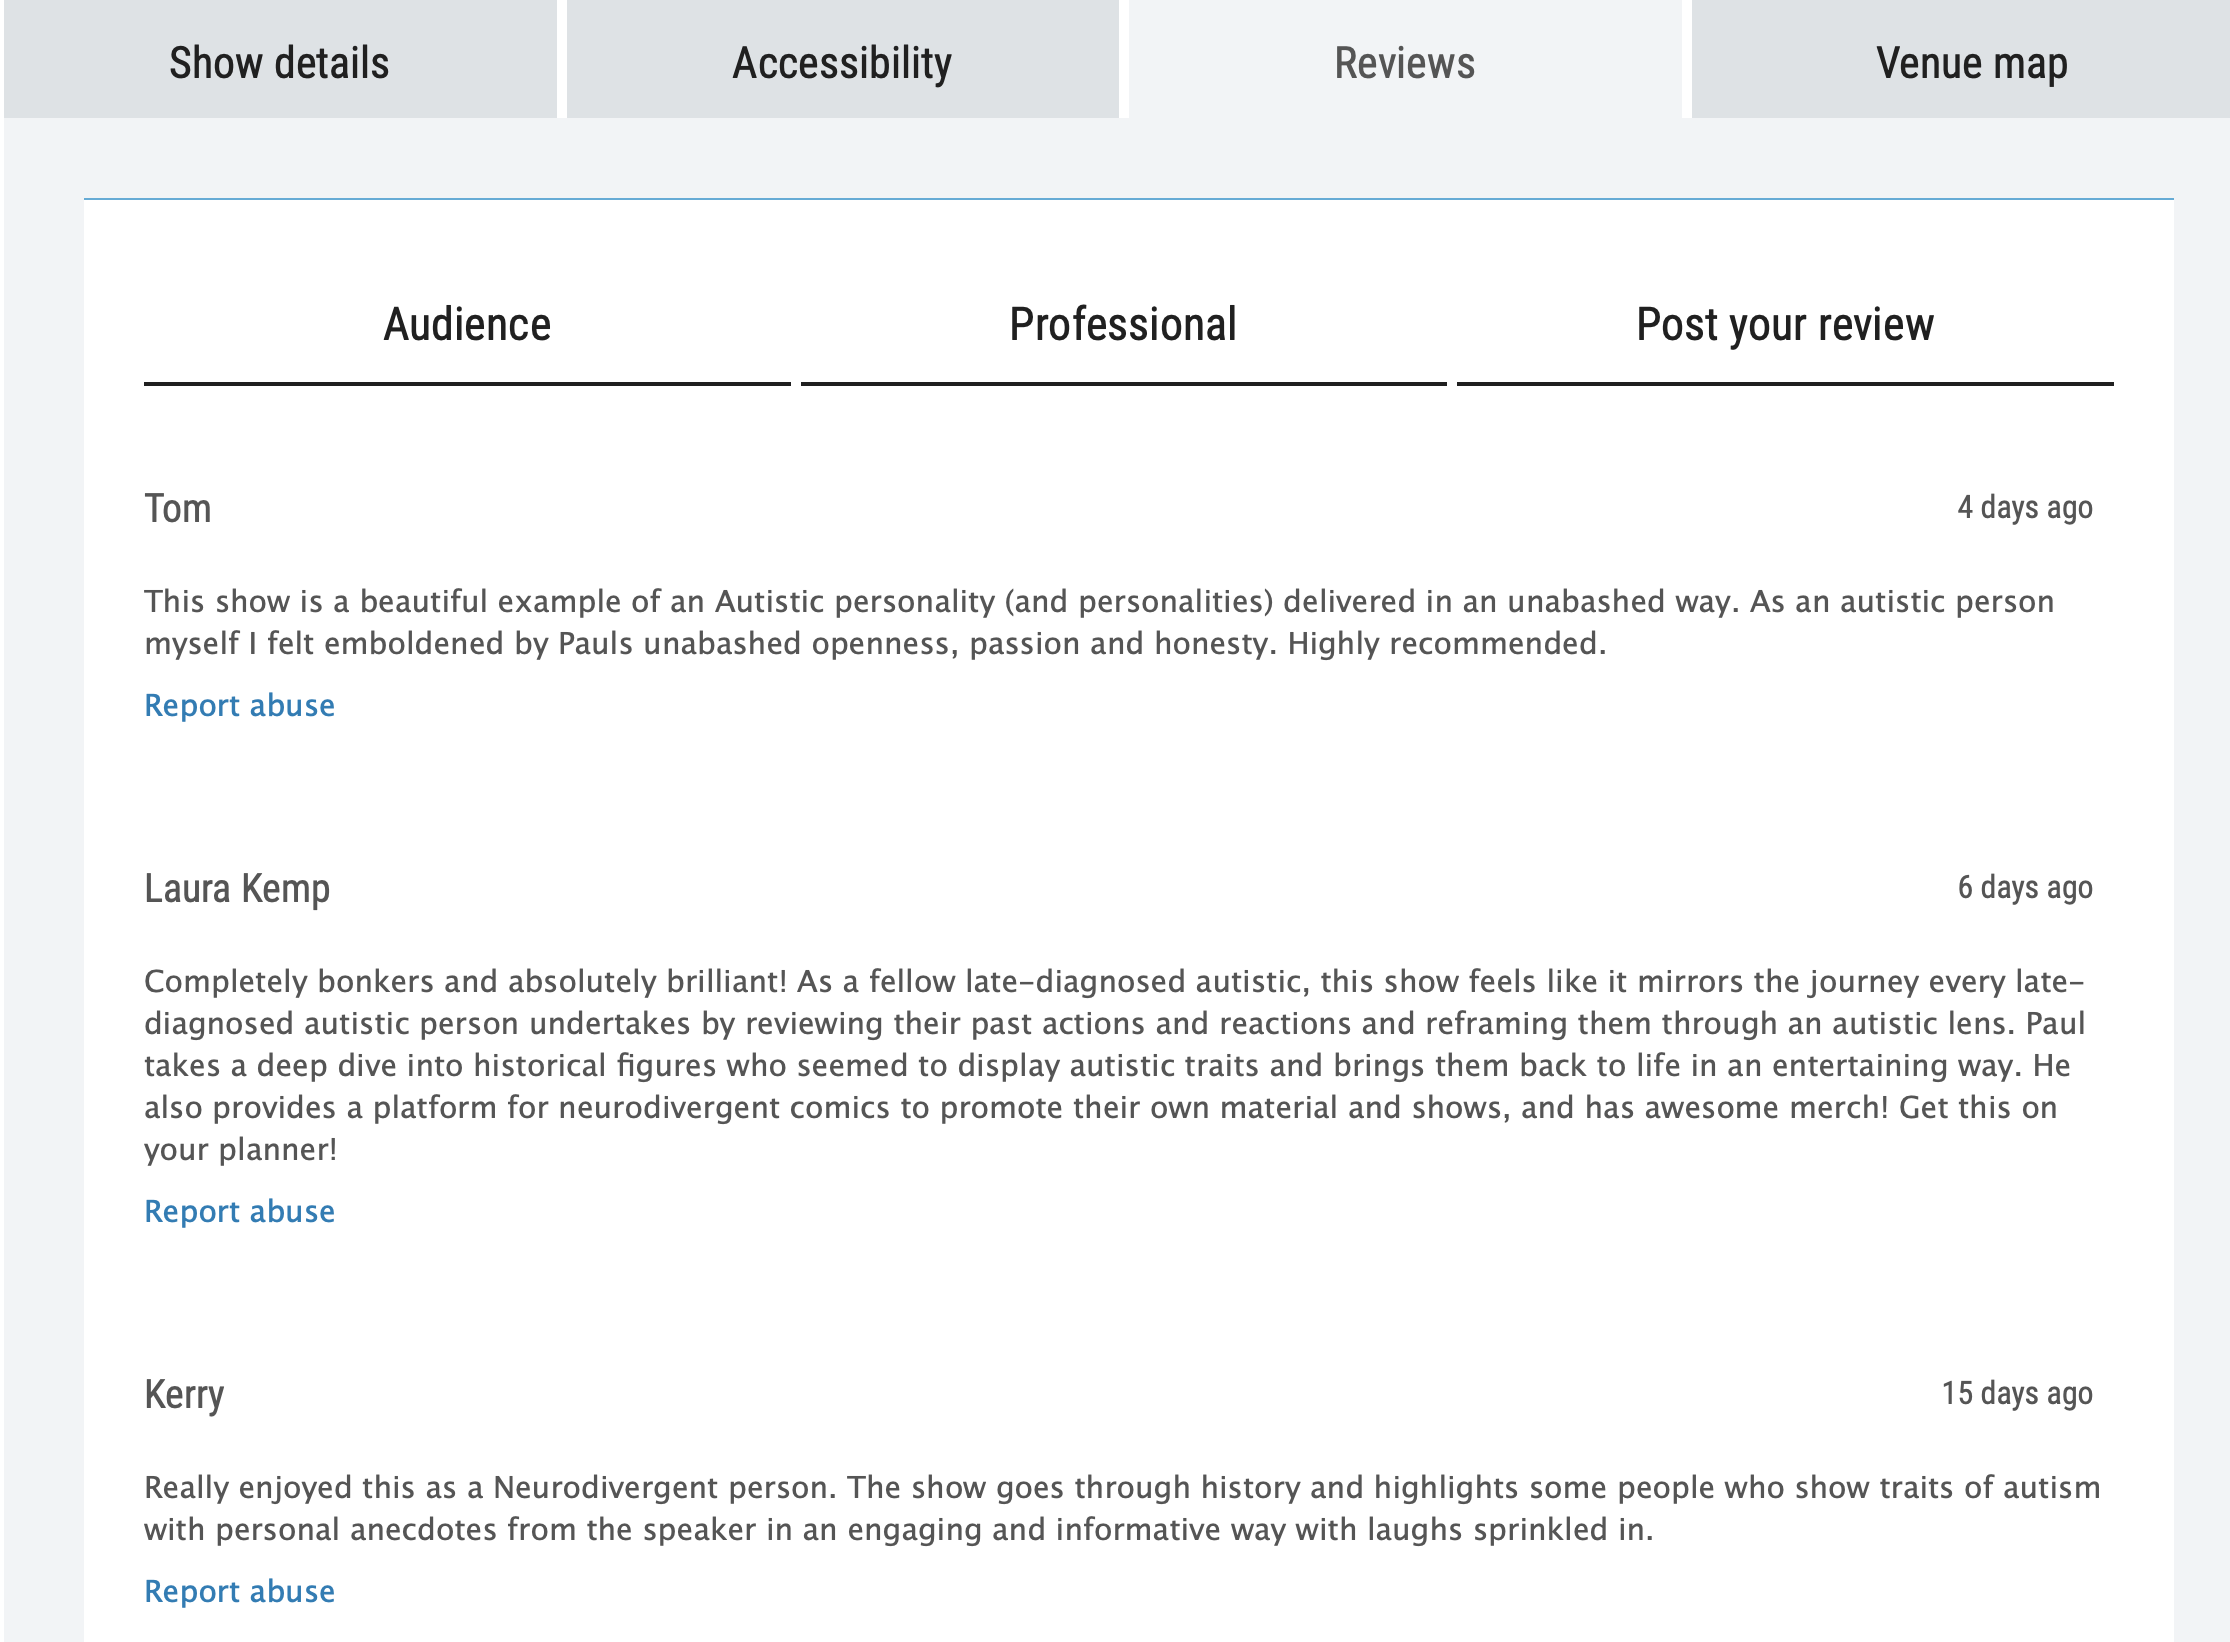
Task: Switch to Professional reviews sub-tab
Action: [1123, 327]
